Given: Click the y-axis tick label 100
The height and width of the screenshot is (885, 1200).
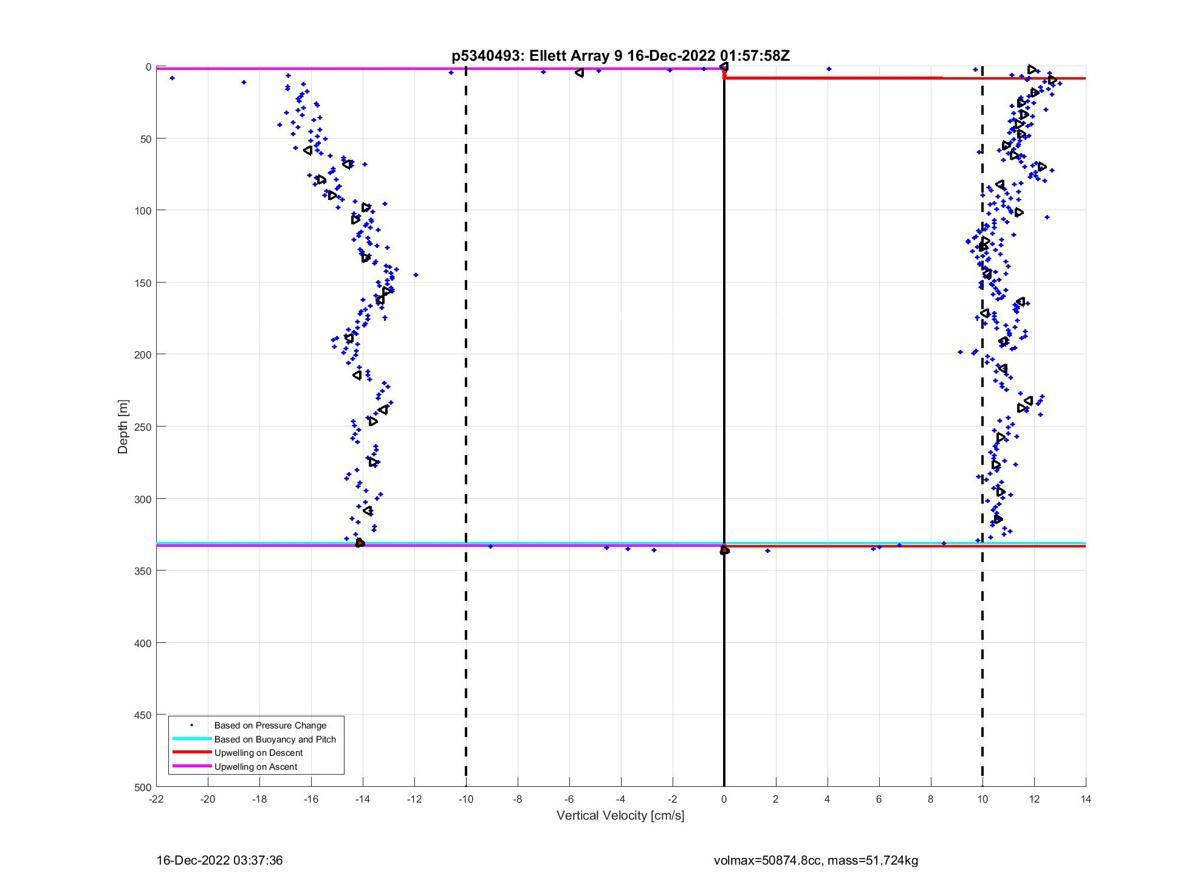Looking at the screenshot, I should pyautogui.click(x=141, y=211).
